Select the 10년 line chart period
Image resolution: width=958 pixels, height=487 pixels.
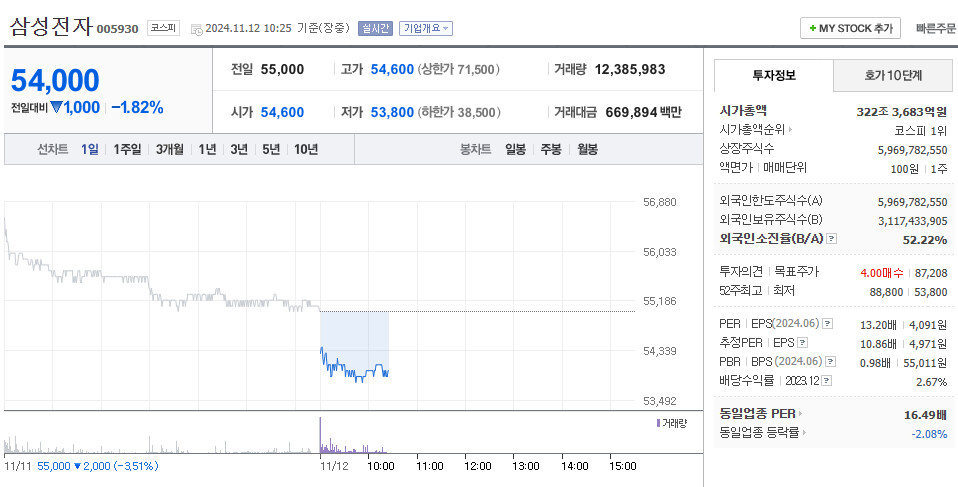pos(305,149)
